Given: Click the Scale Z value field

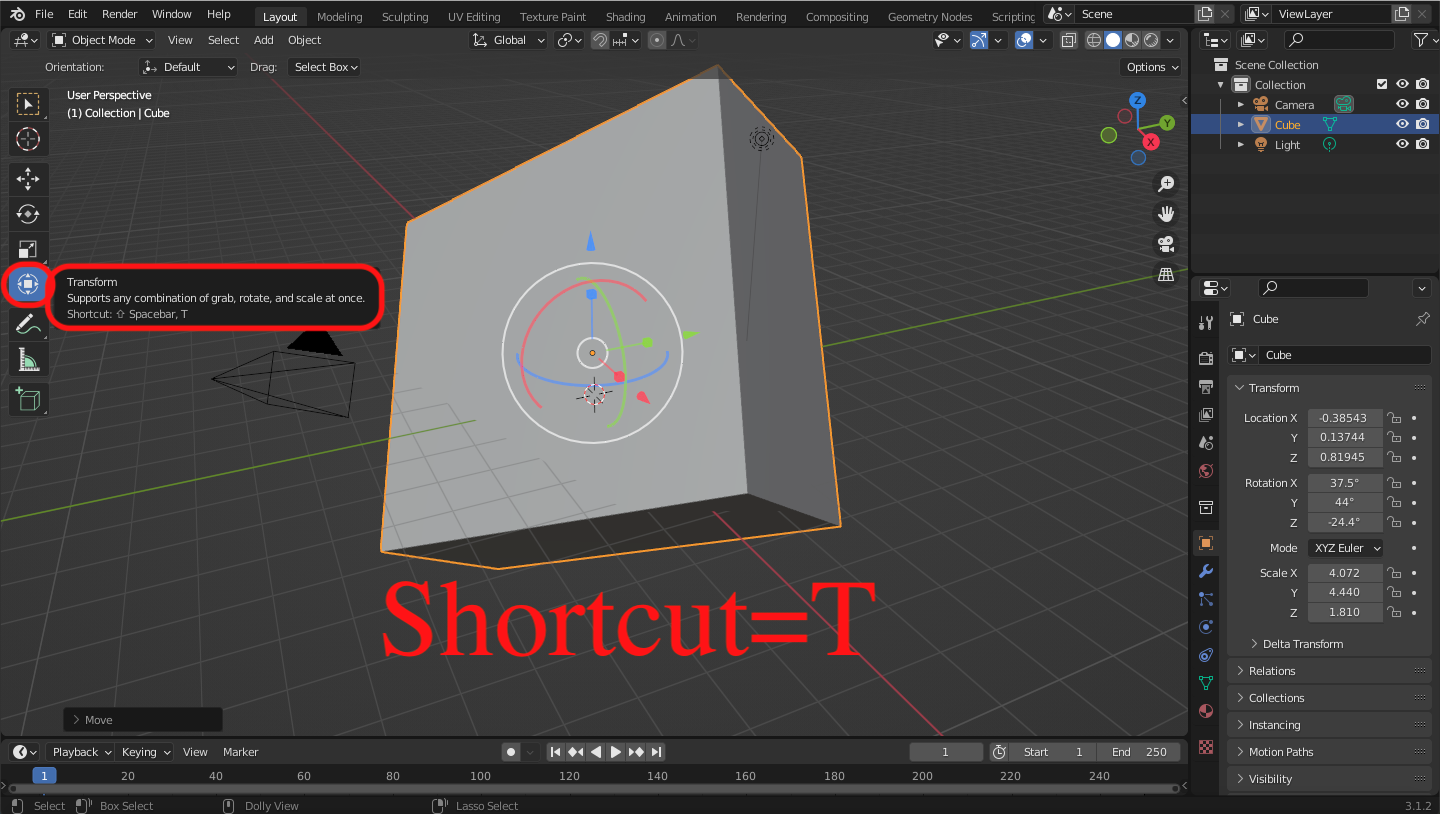Looking at the screenshot, I should pos(1345,612).
